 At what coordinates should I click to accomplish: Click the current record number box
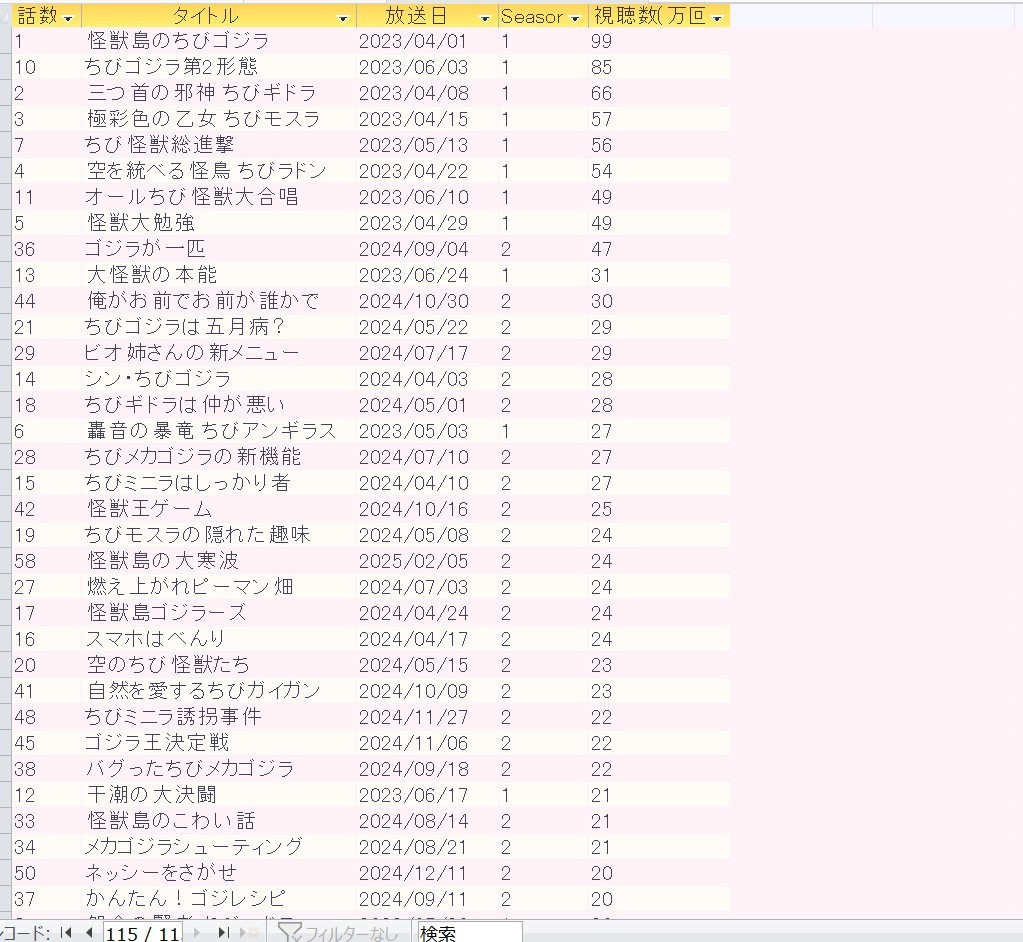pyautogui.click(x=144, y=934)
